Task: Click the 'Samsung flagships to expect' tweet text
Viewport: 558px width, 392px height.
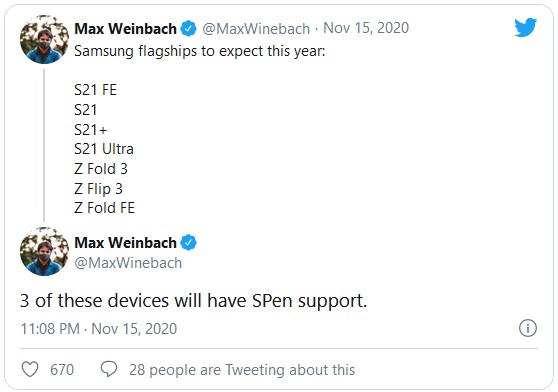Action: click(200, 51)
